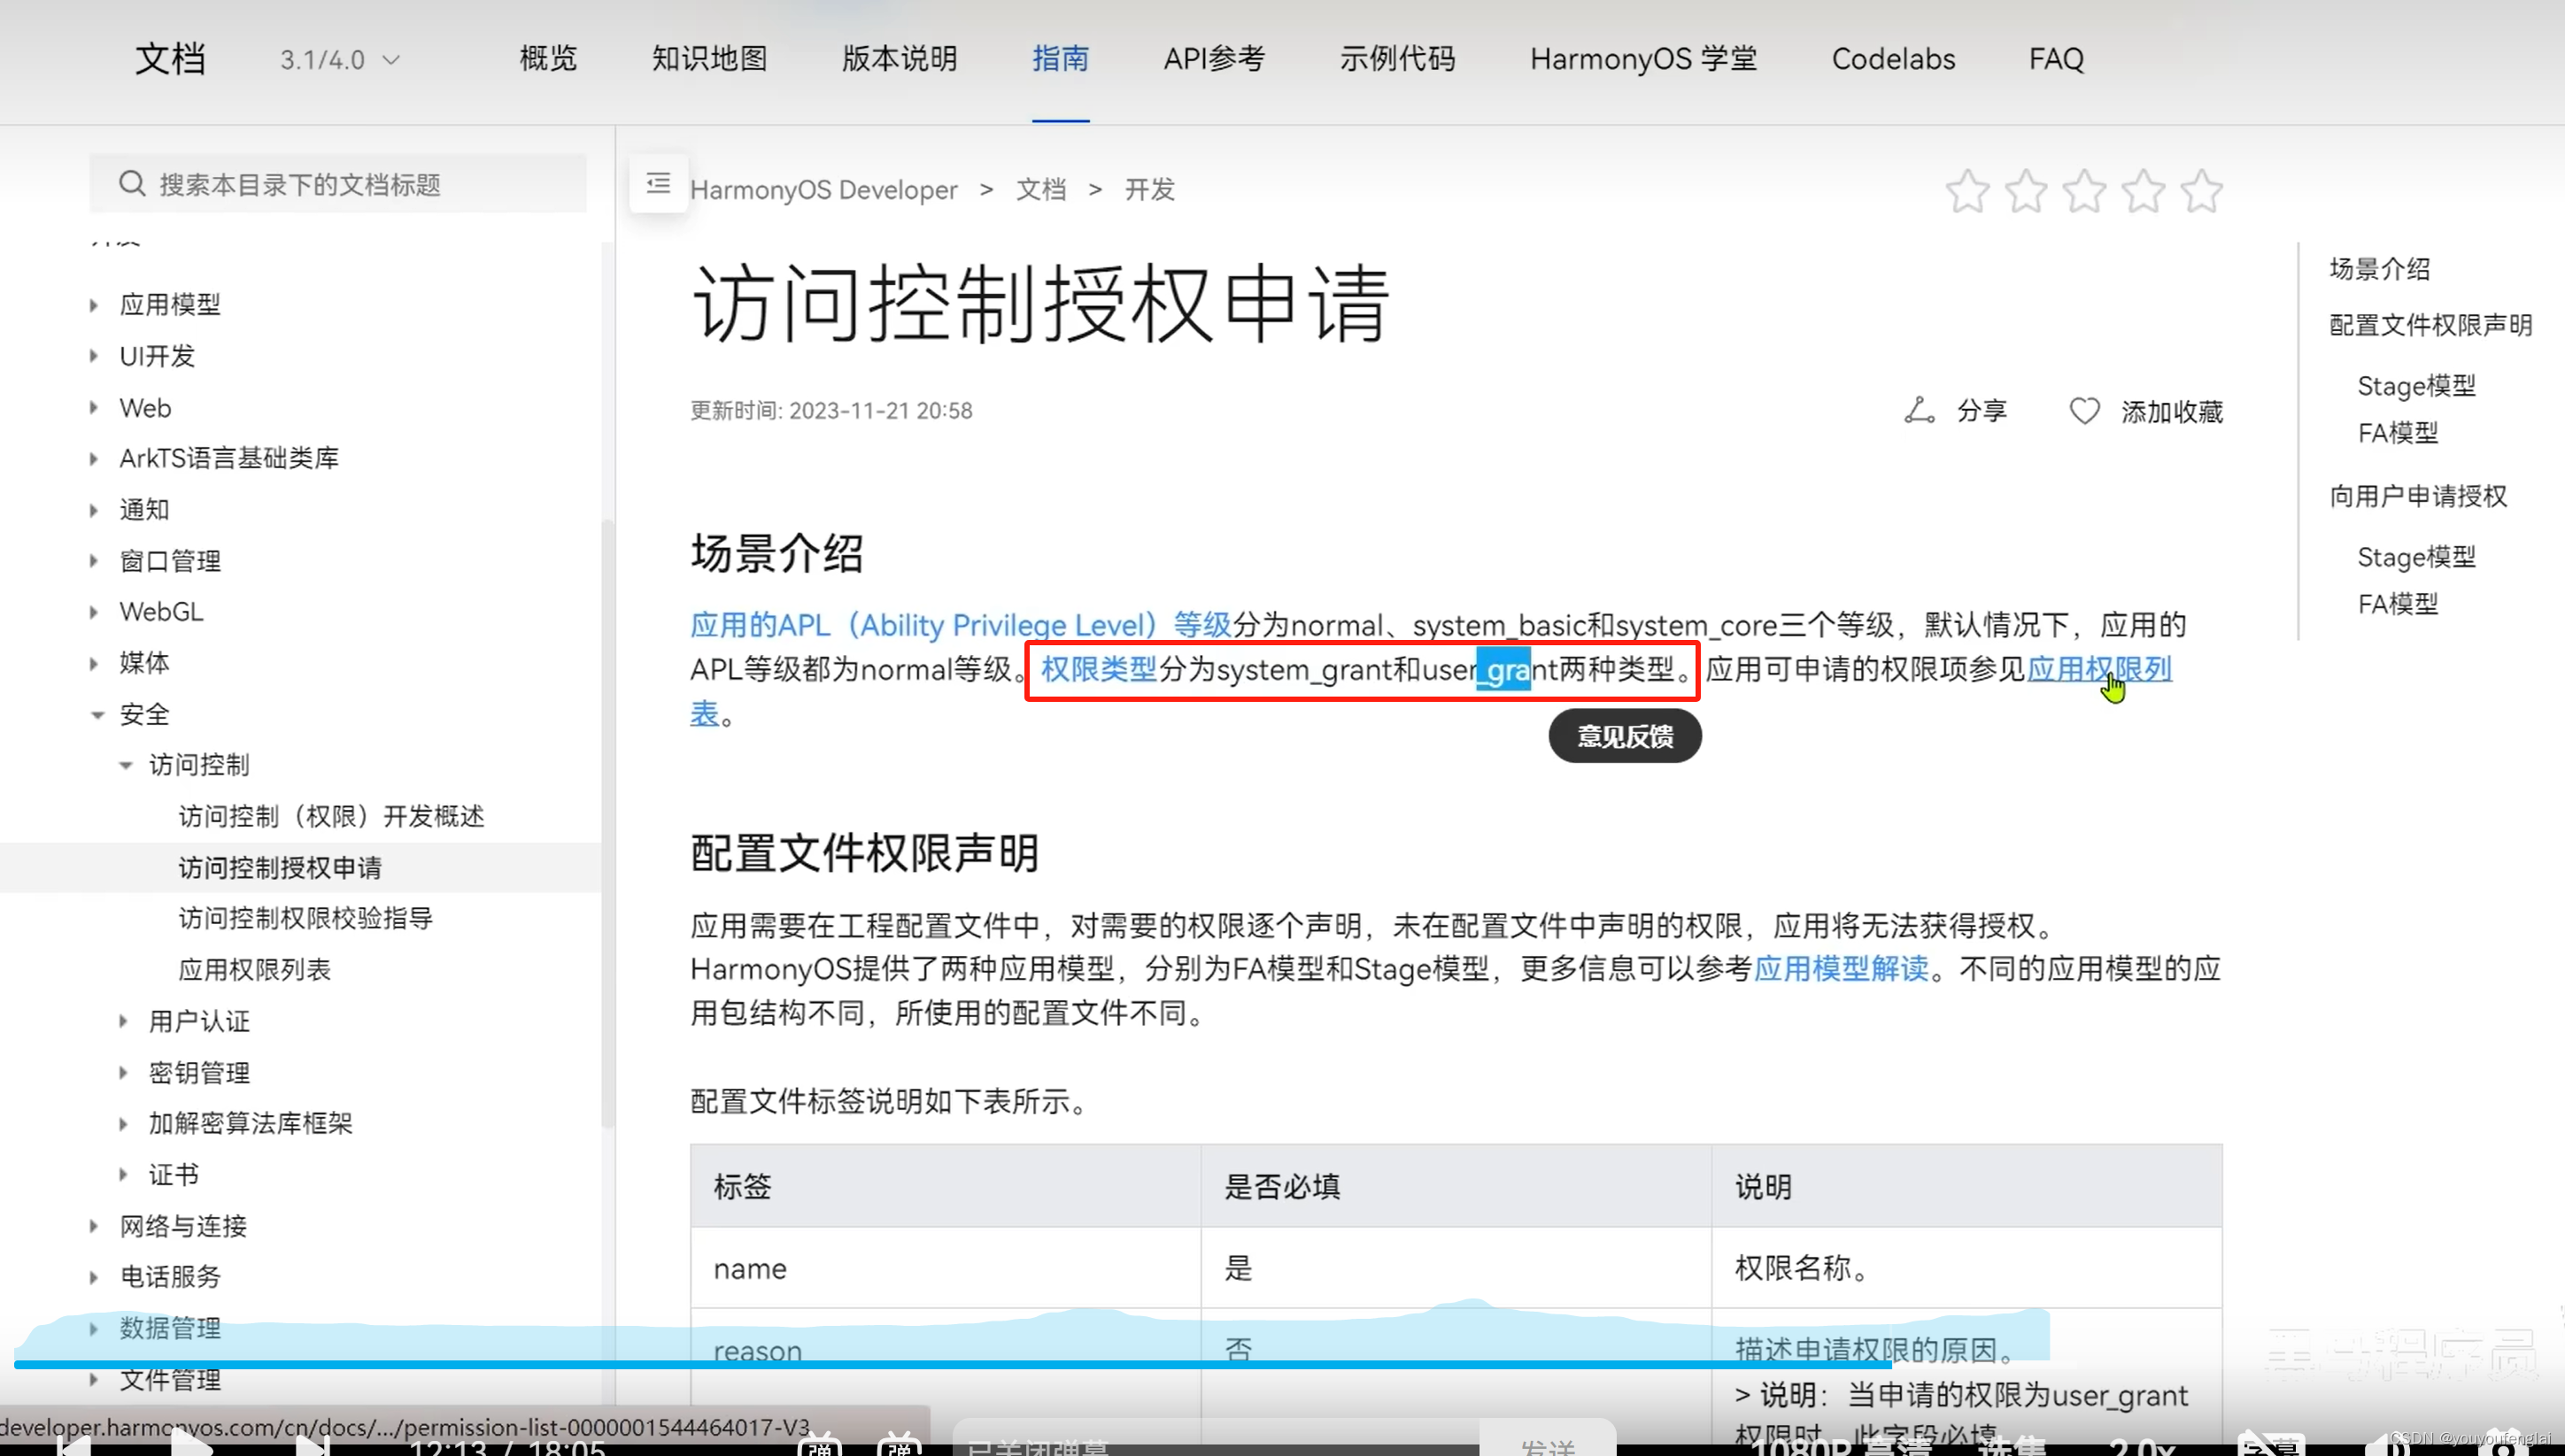
Task: Expand the 网络与连接 node
Action: 94,1225
